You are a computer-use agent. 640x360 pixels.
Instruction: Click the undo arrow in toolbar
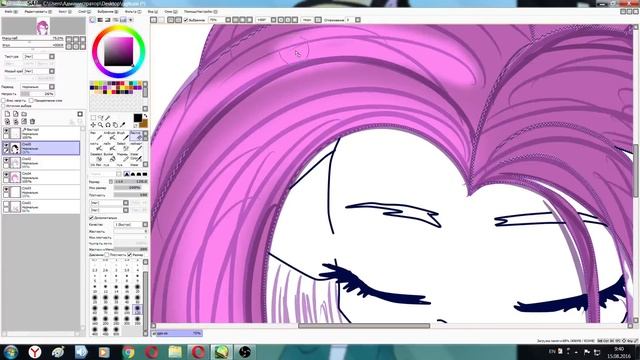pyautogui.click(x=153, y=20)
